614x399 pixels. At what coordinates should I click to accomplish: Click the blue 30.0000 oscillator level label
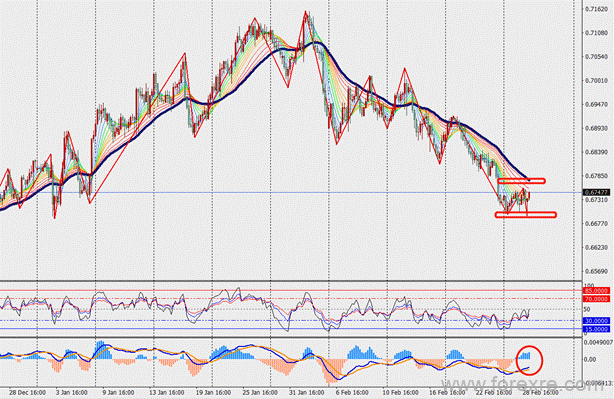pos(596,321)
